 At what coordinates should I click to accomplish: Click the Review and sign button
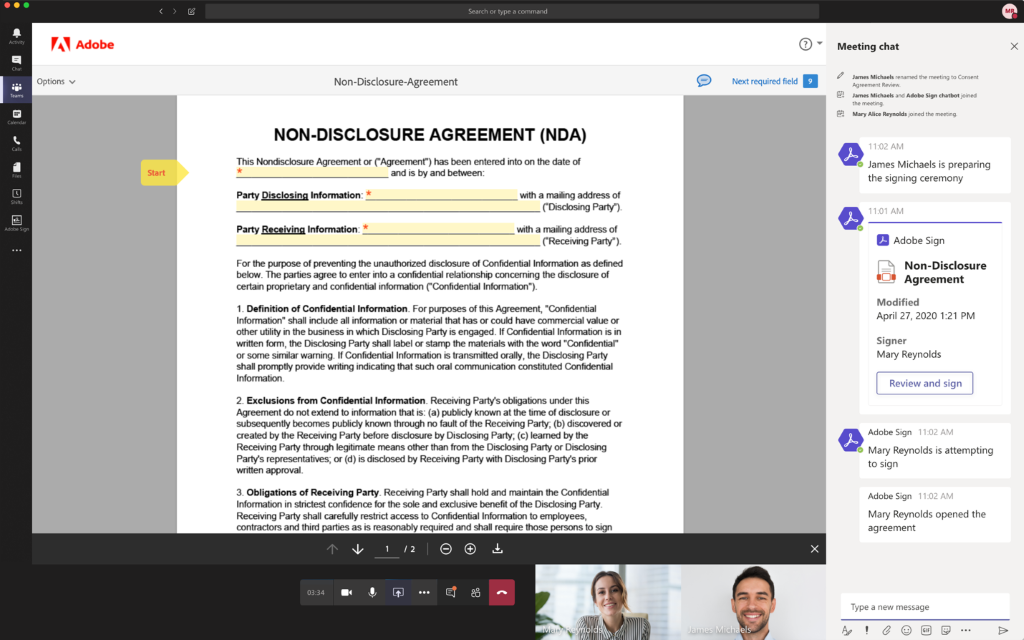pos(924,383)
